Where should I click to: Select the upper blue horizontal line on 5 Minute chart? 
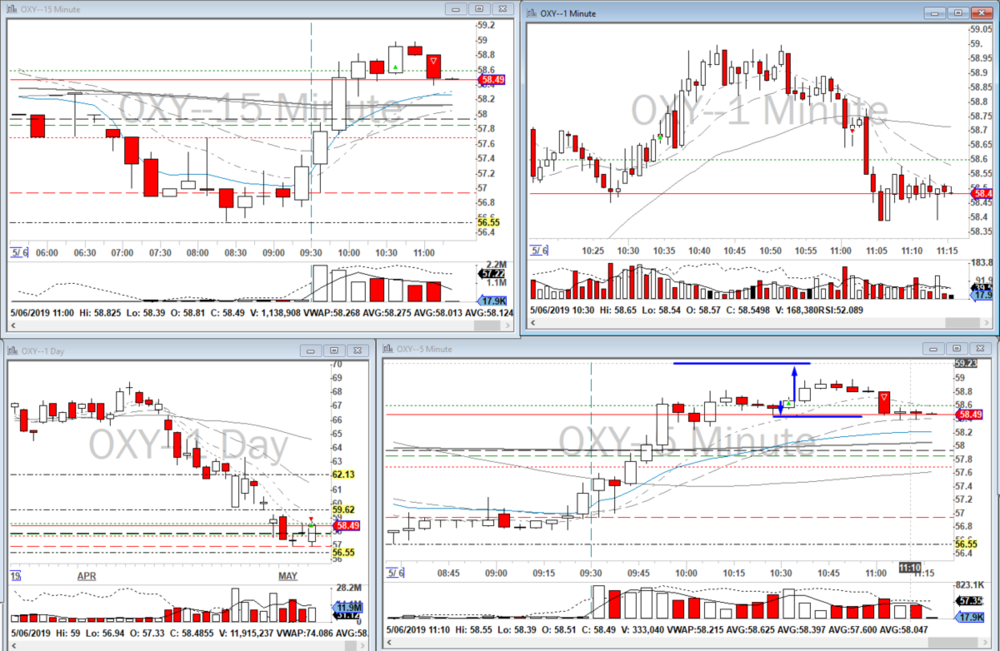(740, 363)
